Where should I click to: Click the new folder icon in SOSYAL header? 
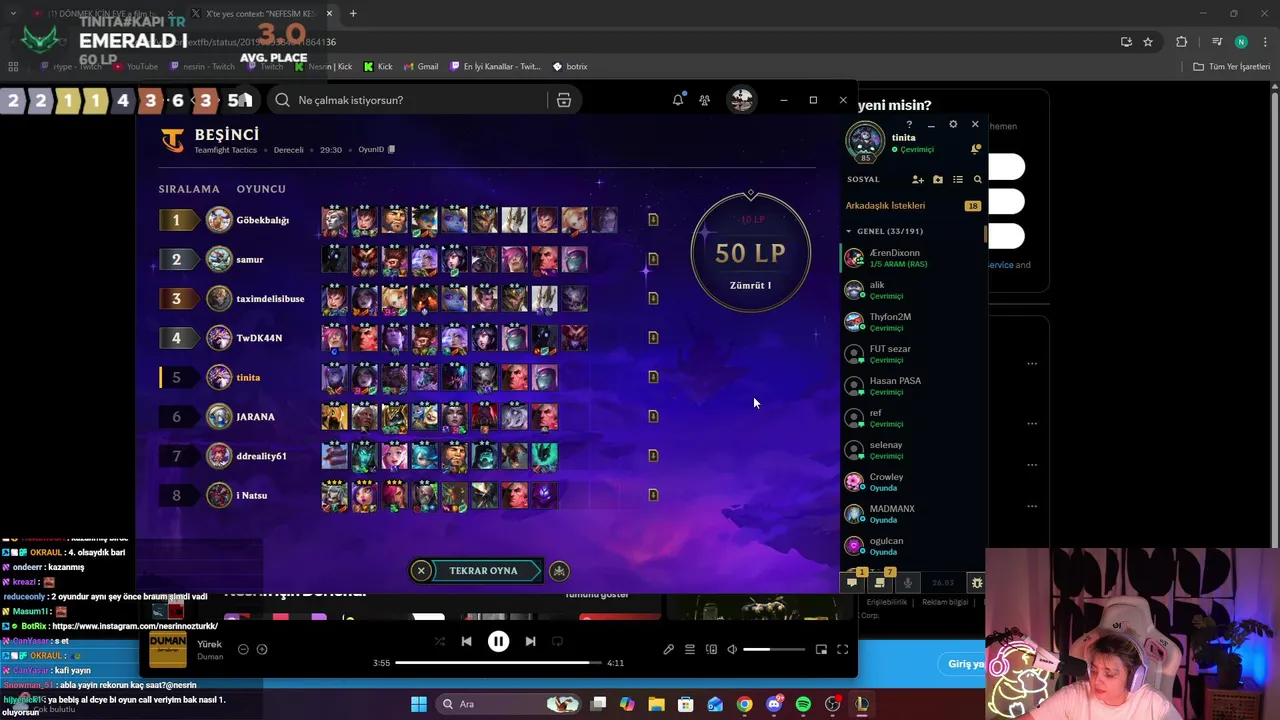[x=937, y=180]
